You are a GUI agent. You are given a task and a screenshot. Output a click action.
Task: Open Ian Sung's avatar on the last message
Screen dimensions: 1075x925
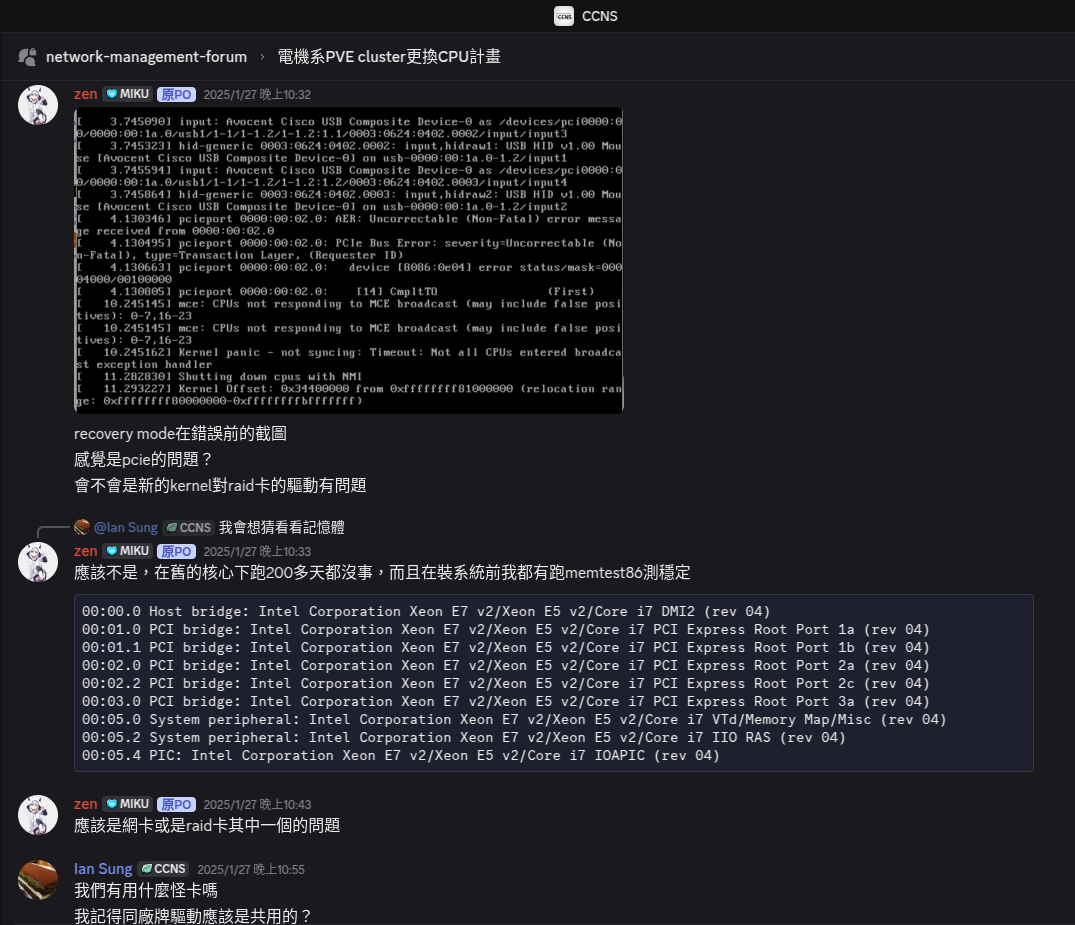click(x=38, y=880)
